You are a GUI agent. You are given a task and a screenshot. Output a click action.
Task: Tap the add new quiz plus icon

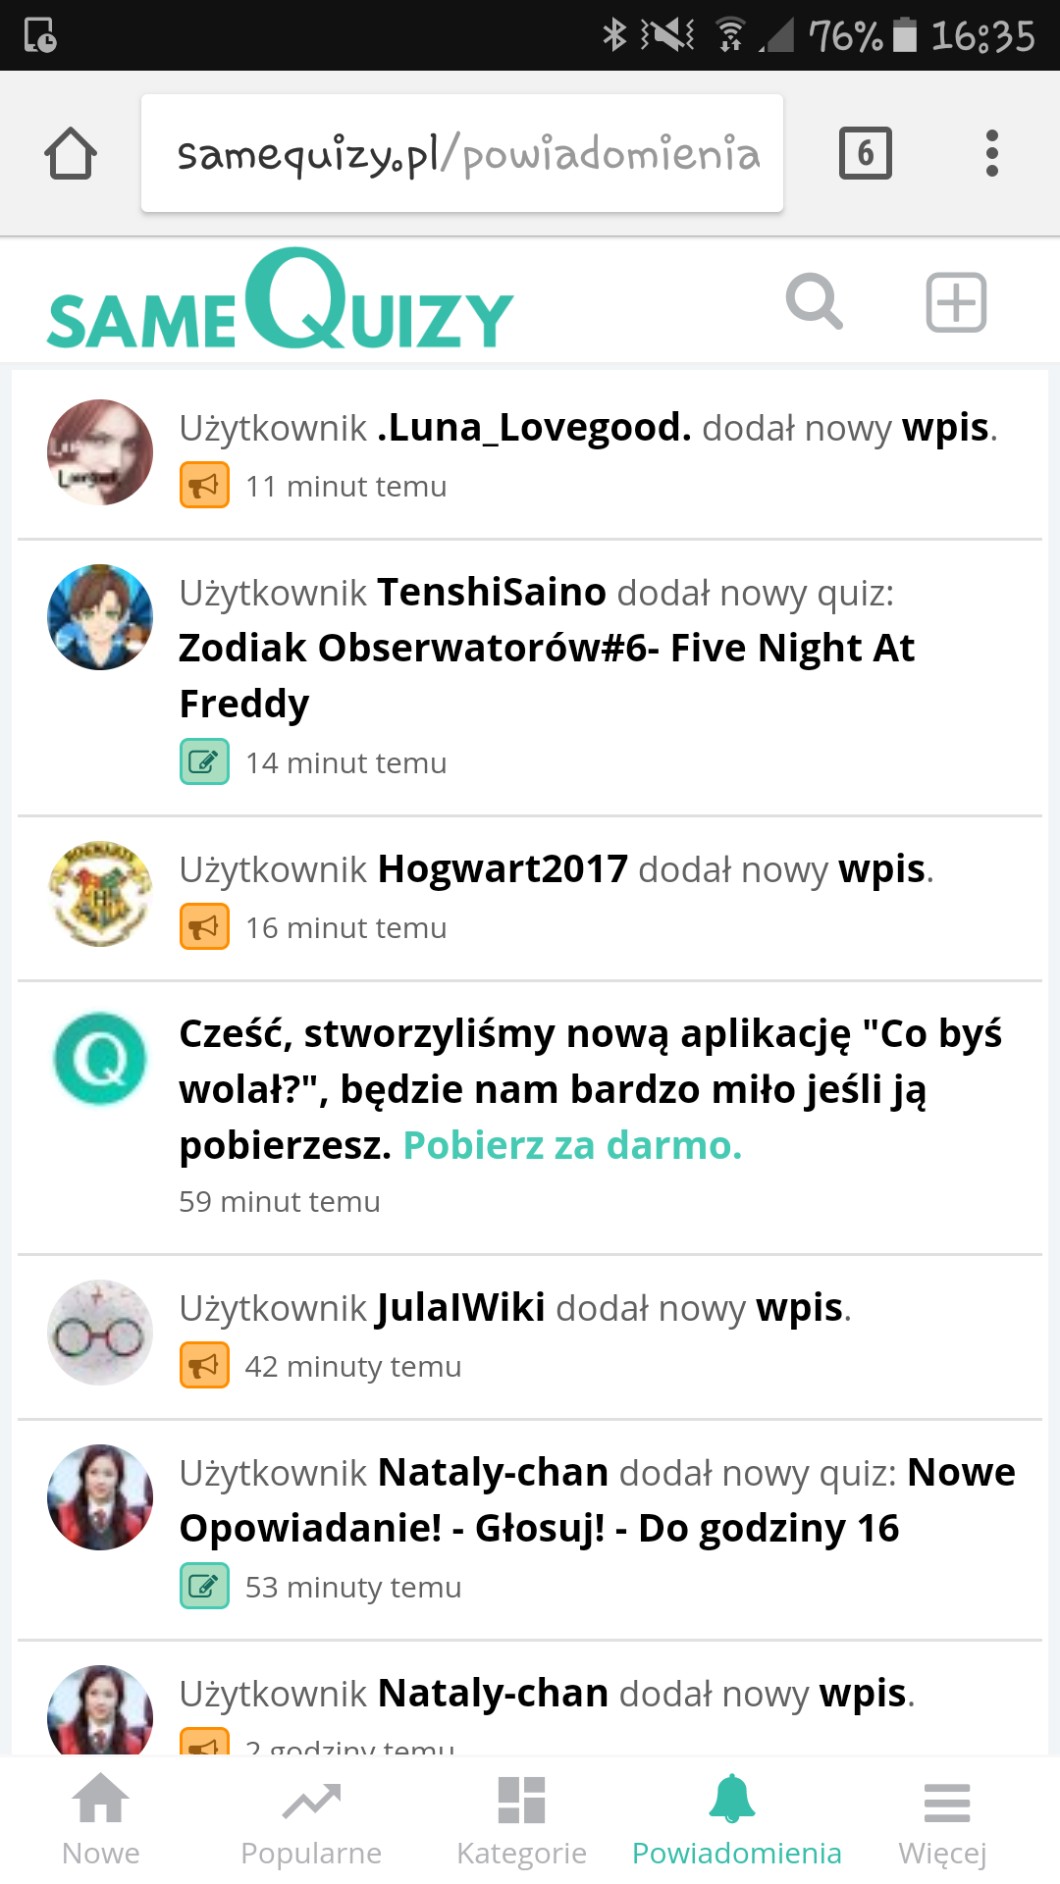pos(956,301)
